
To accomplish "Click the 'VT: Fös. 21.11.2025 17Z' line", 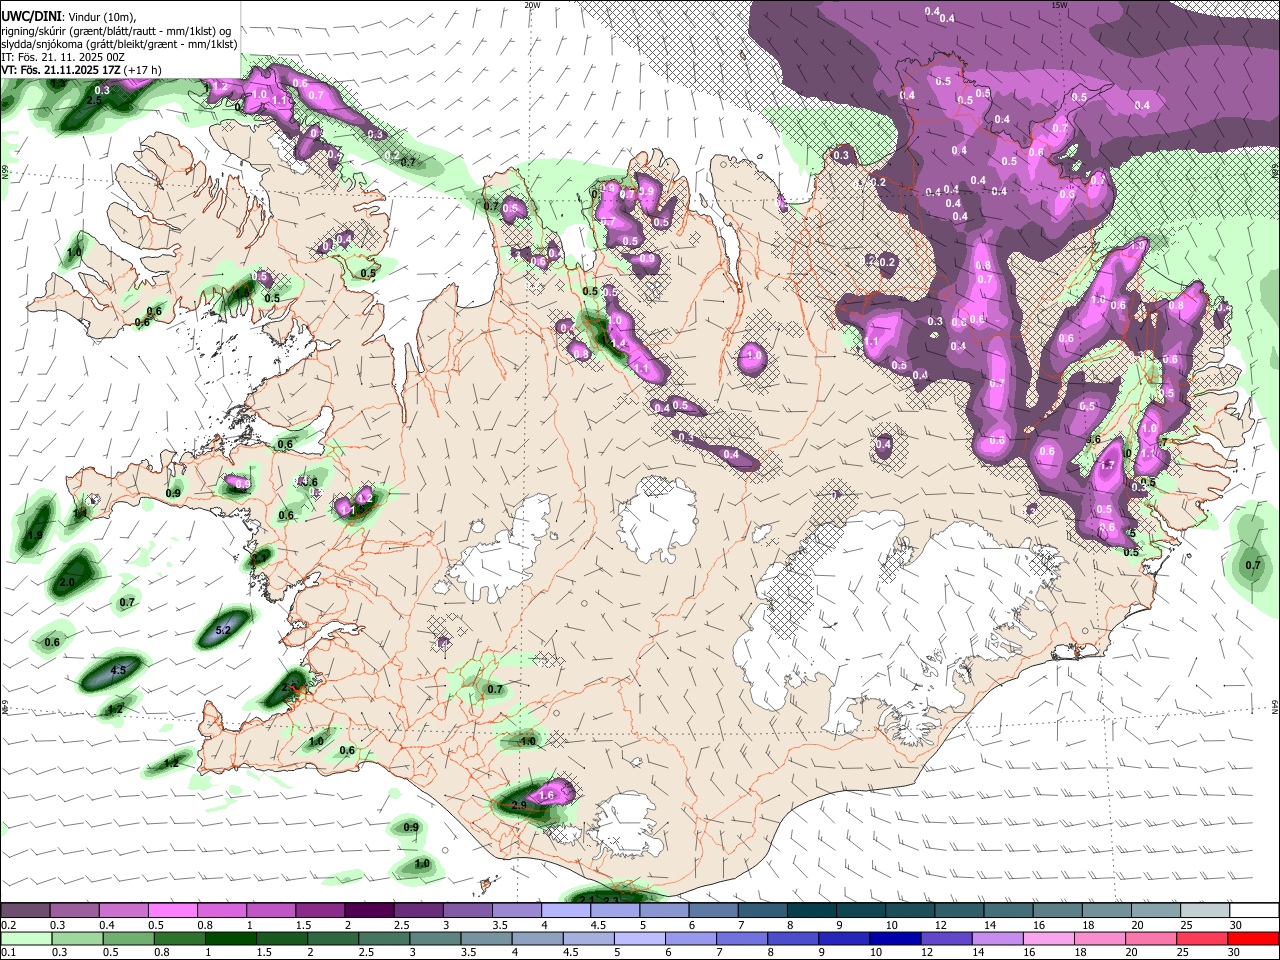I will (60, 70).
